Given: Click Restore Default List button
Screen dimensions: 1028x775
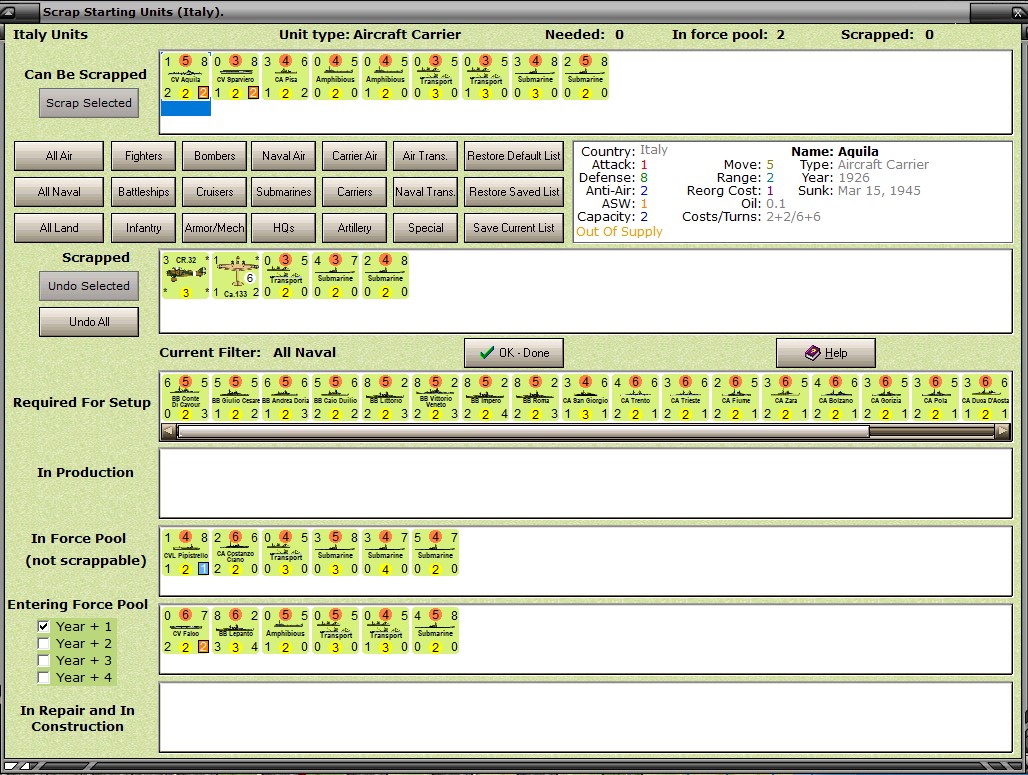Looking at the screenshot, I should tap(514, 156).
